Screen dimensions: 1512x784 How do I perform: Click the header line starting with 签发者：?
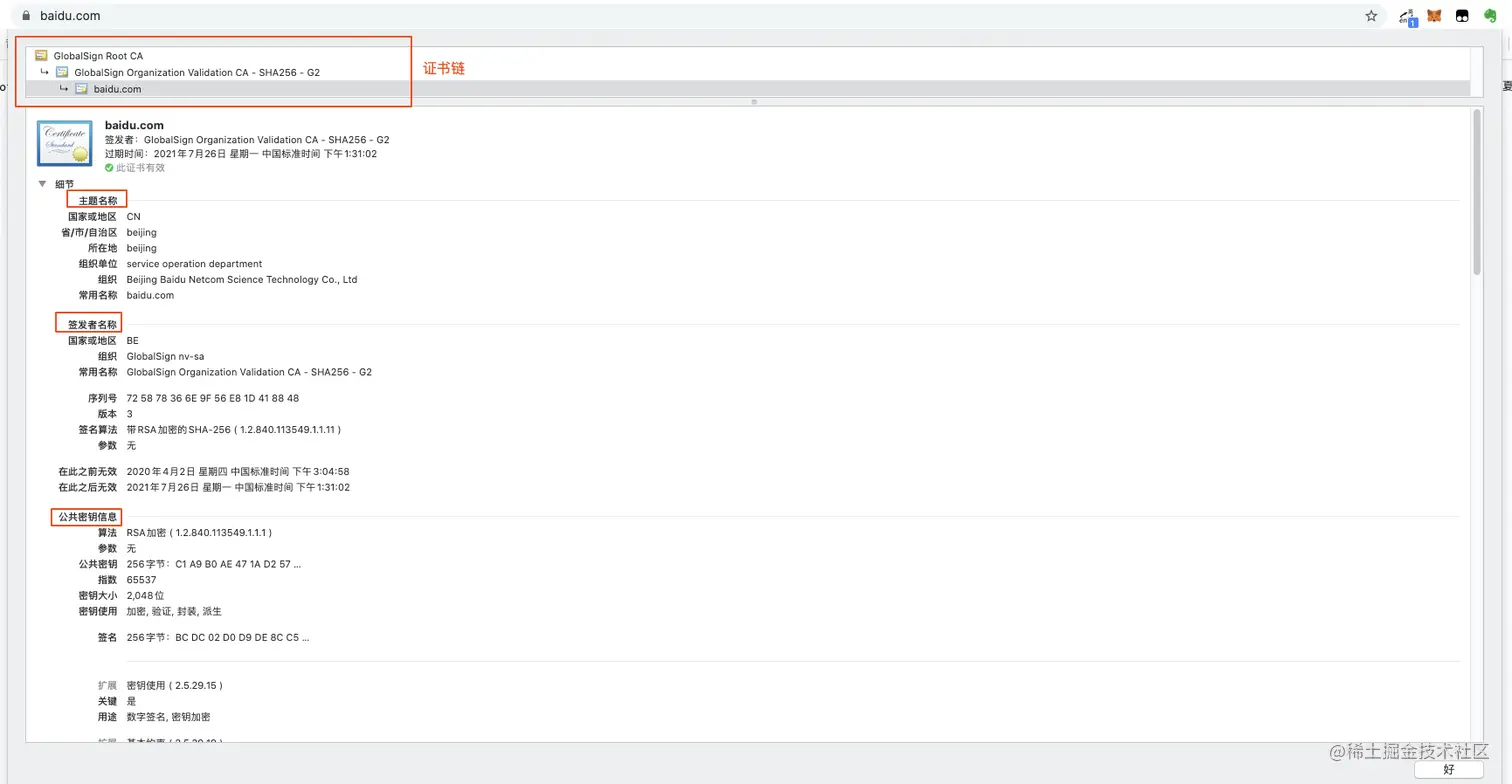click(247, 140)
